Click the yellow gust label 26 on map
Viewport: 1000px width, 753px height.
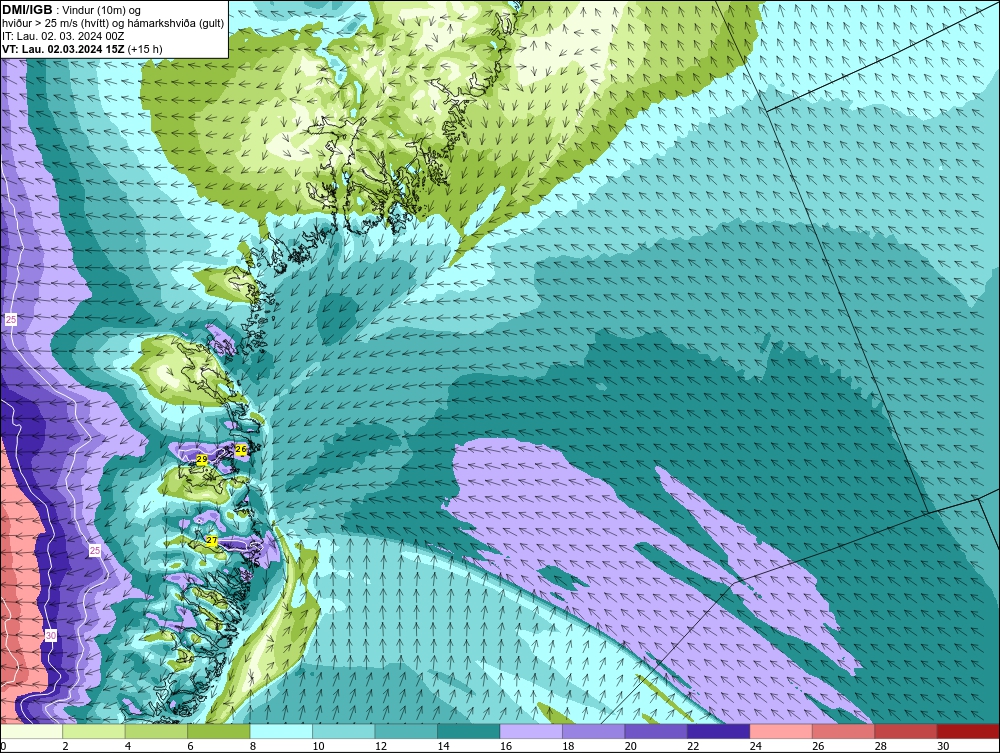click(x=241, y=449)
